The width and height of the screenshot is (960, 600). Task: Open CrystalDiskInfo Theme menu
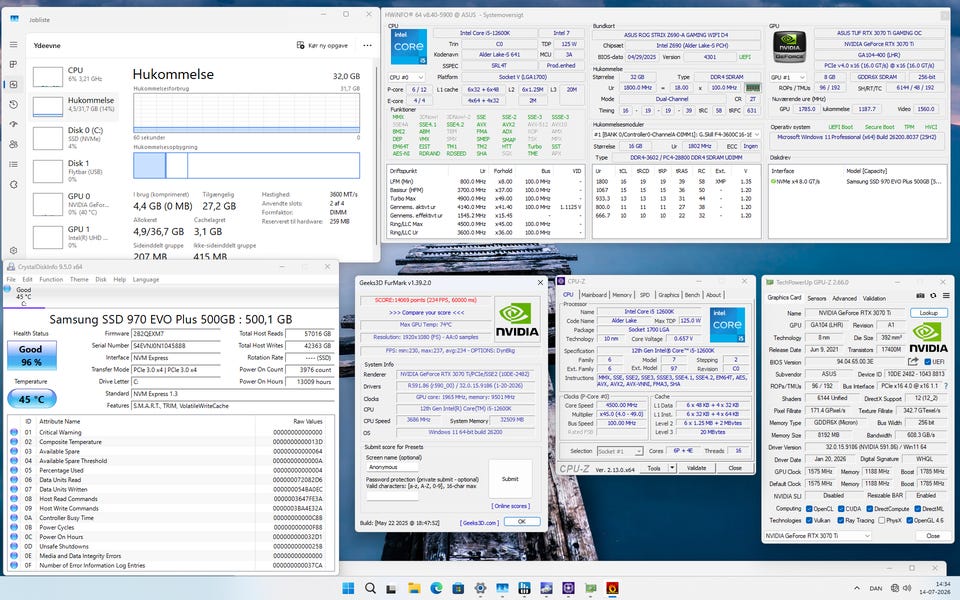click(79, 279)
